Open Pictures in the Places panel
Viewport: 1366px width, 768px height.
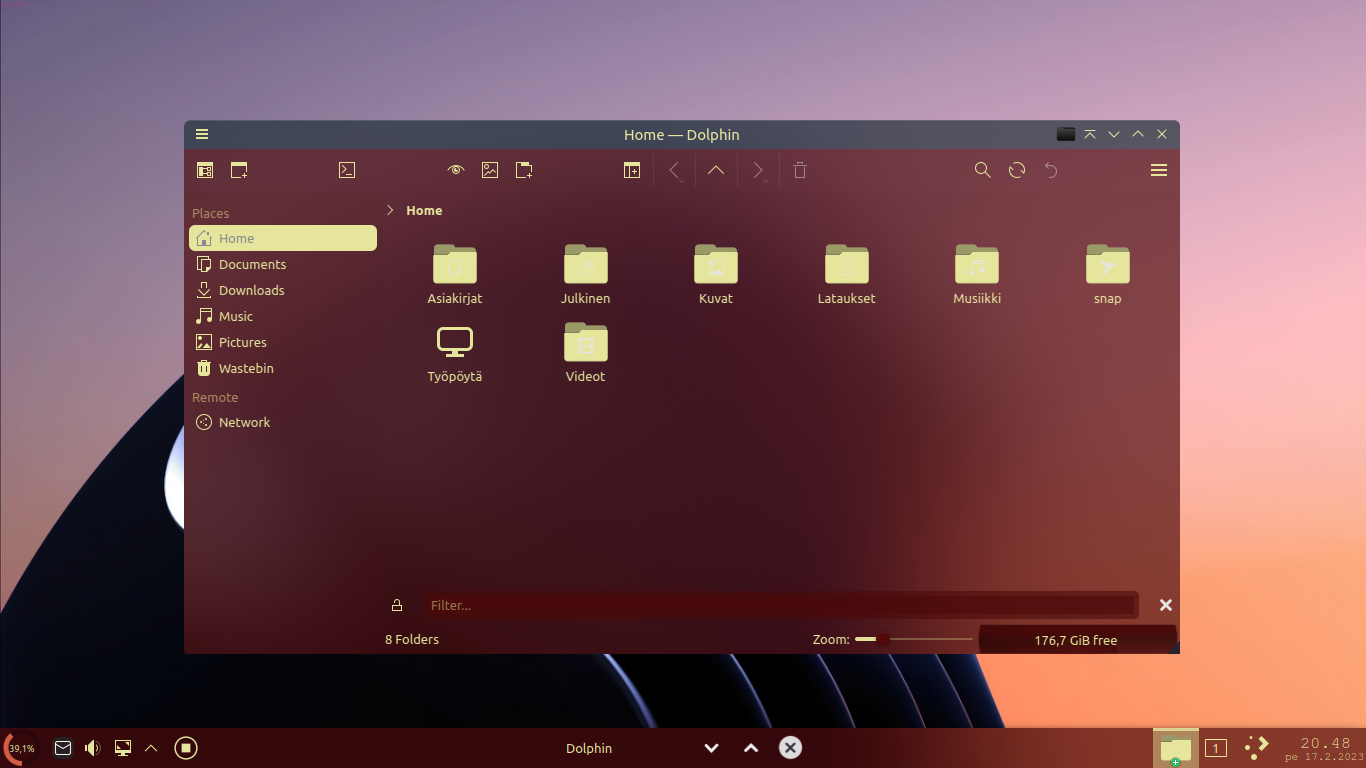(283, 342)
